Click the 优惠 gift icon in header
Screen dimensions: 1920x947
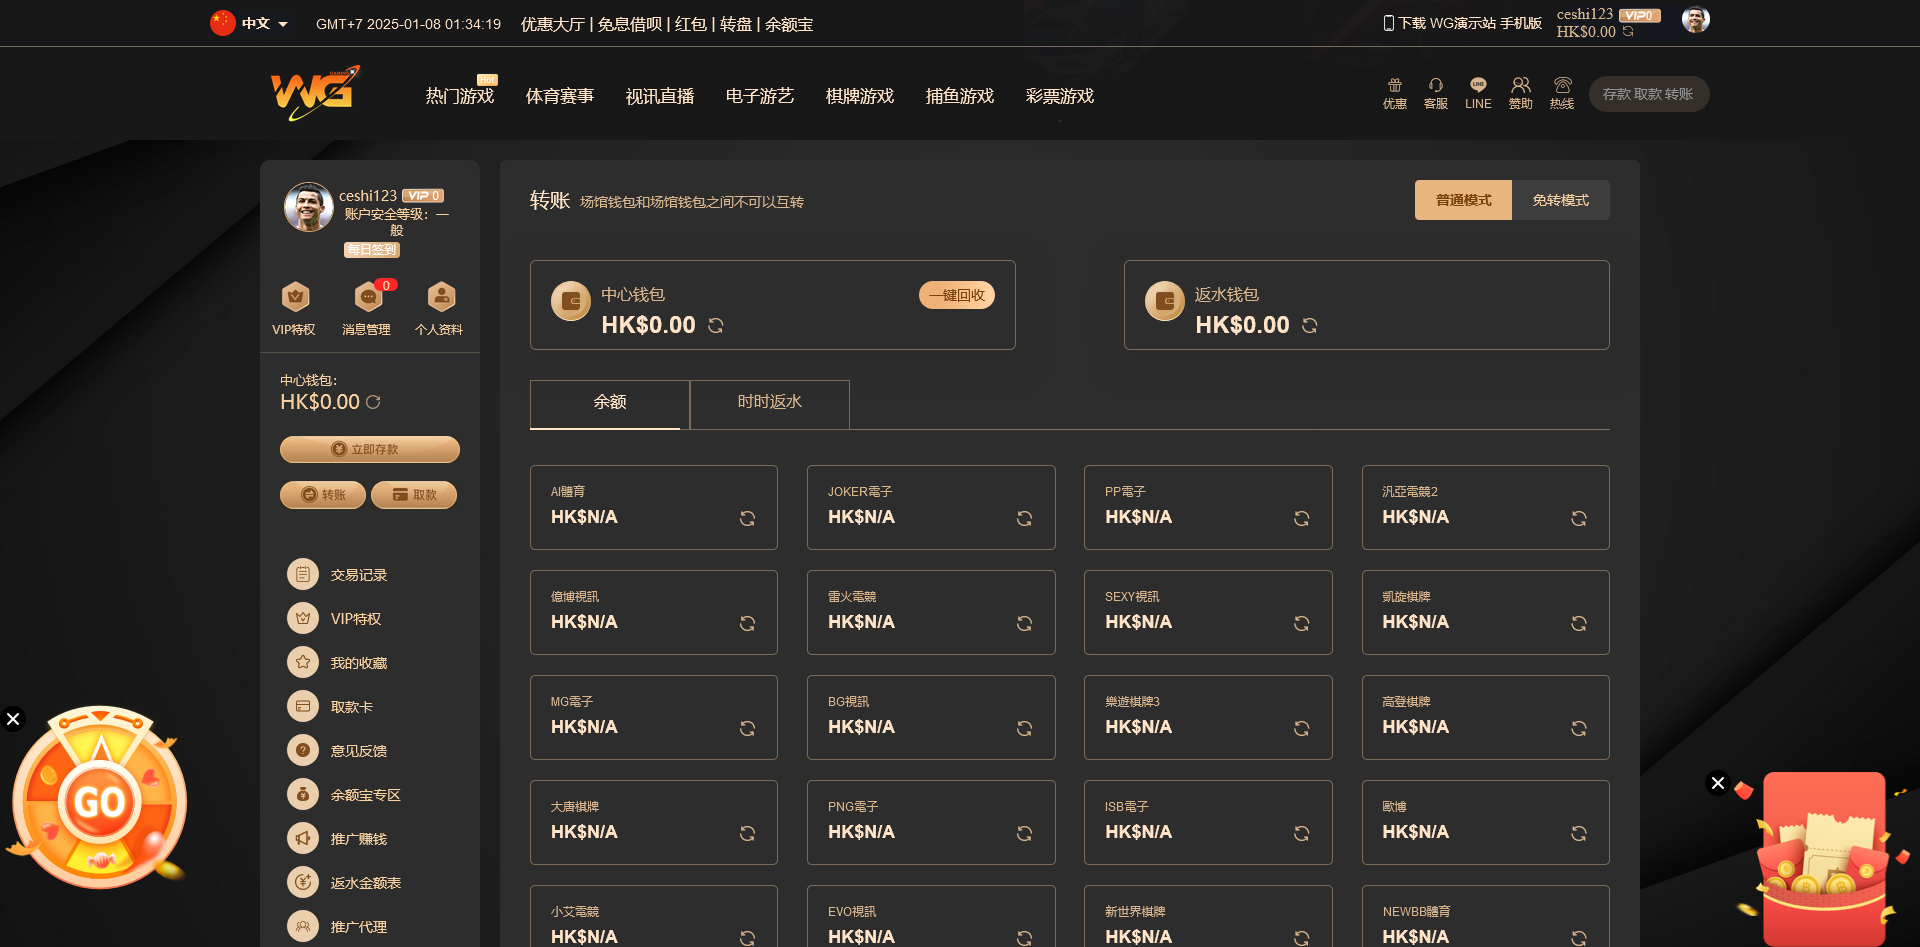click(x=1394, y=86)
